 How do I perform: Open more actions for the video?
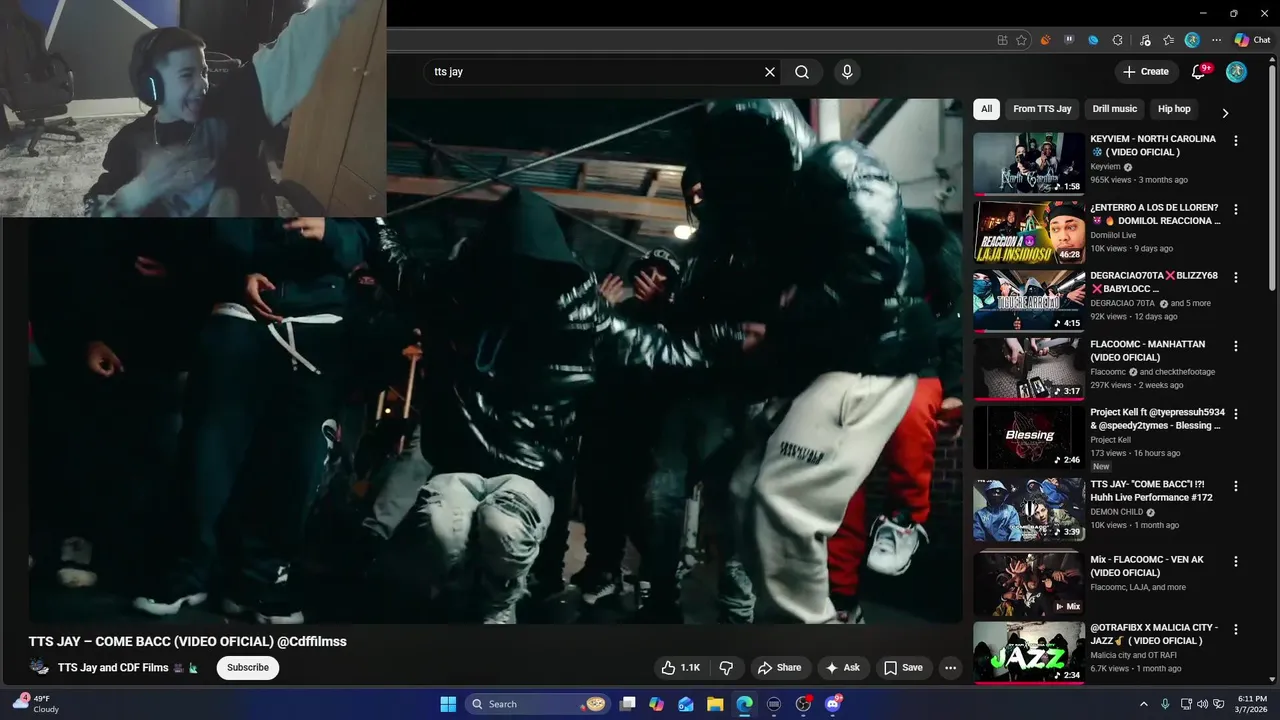pos(950,668)
